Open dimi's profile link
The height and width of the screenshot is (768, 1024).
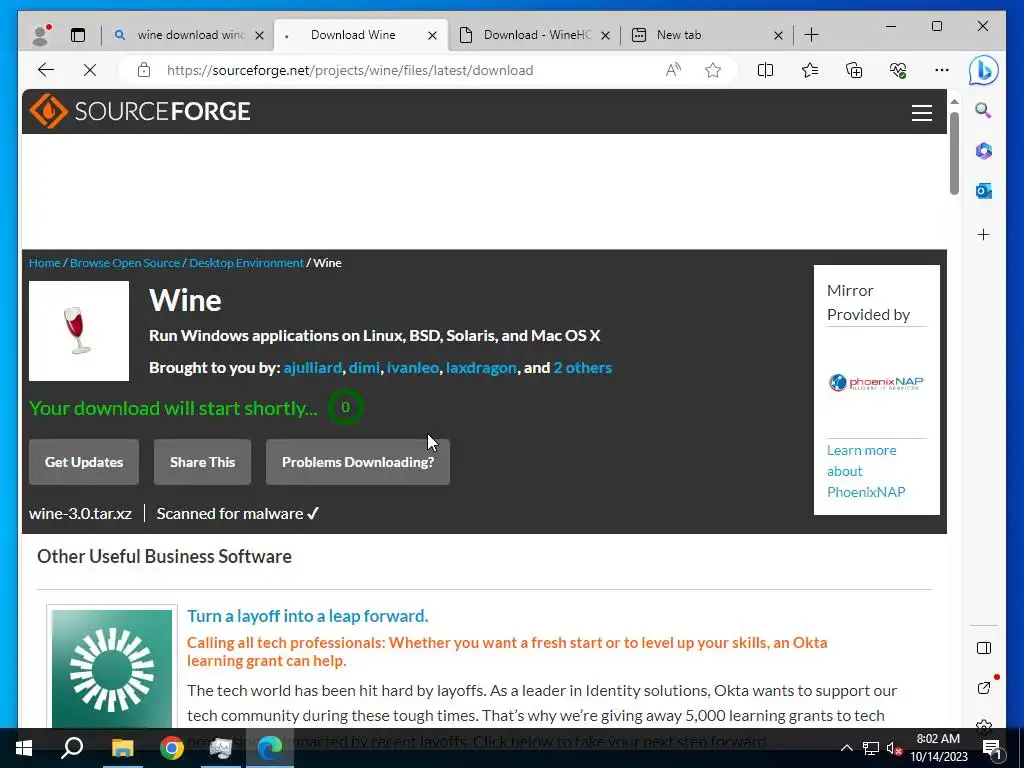coord(364,368)
